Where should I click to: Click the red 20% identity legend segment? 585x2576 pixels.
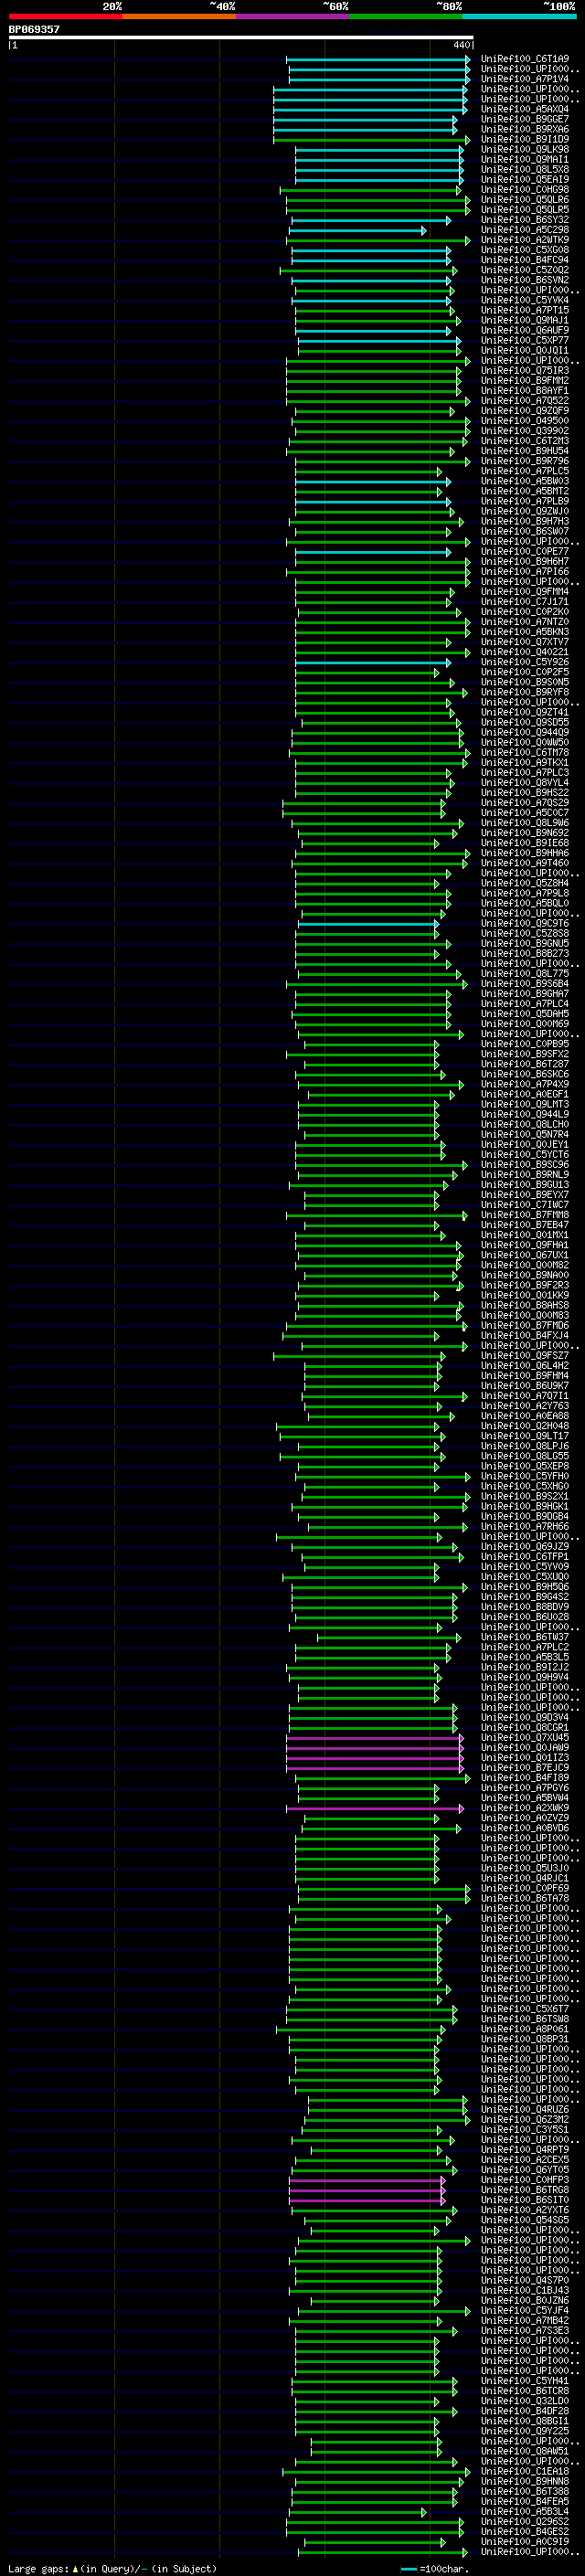[x=66, y=16]
